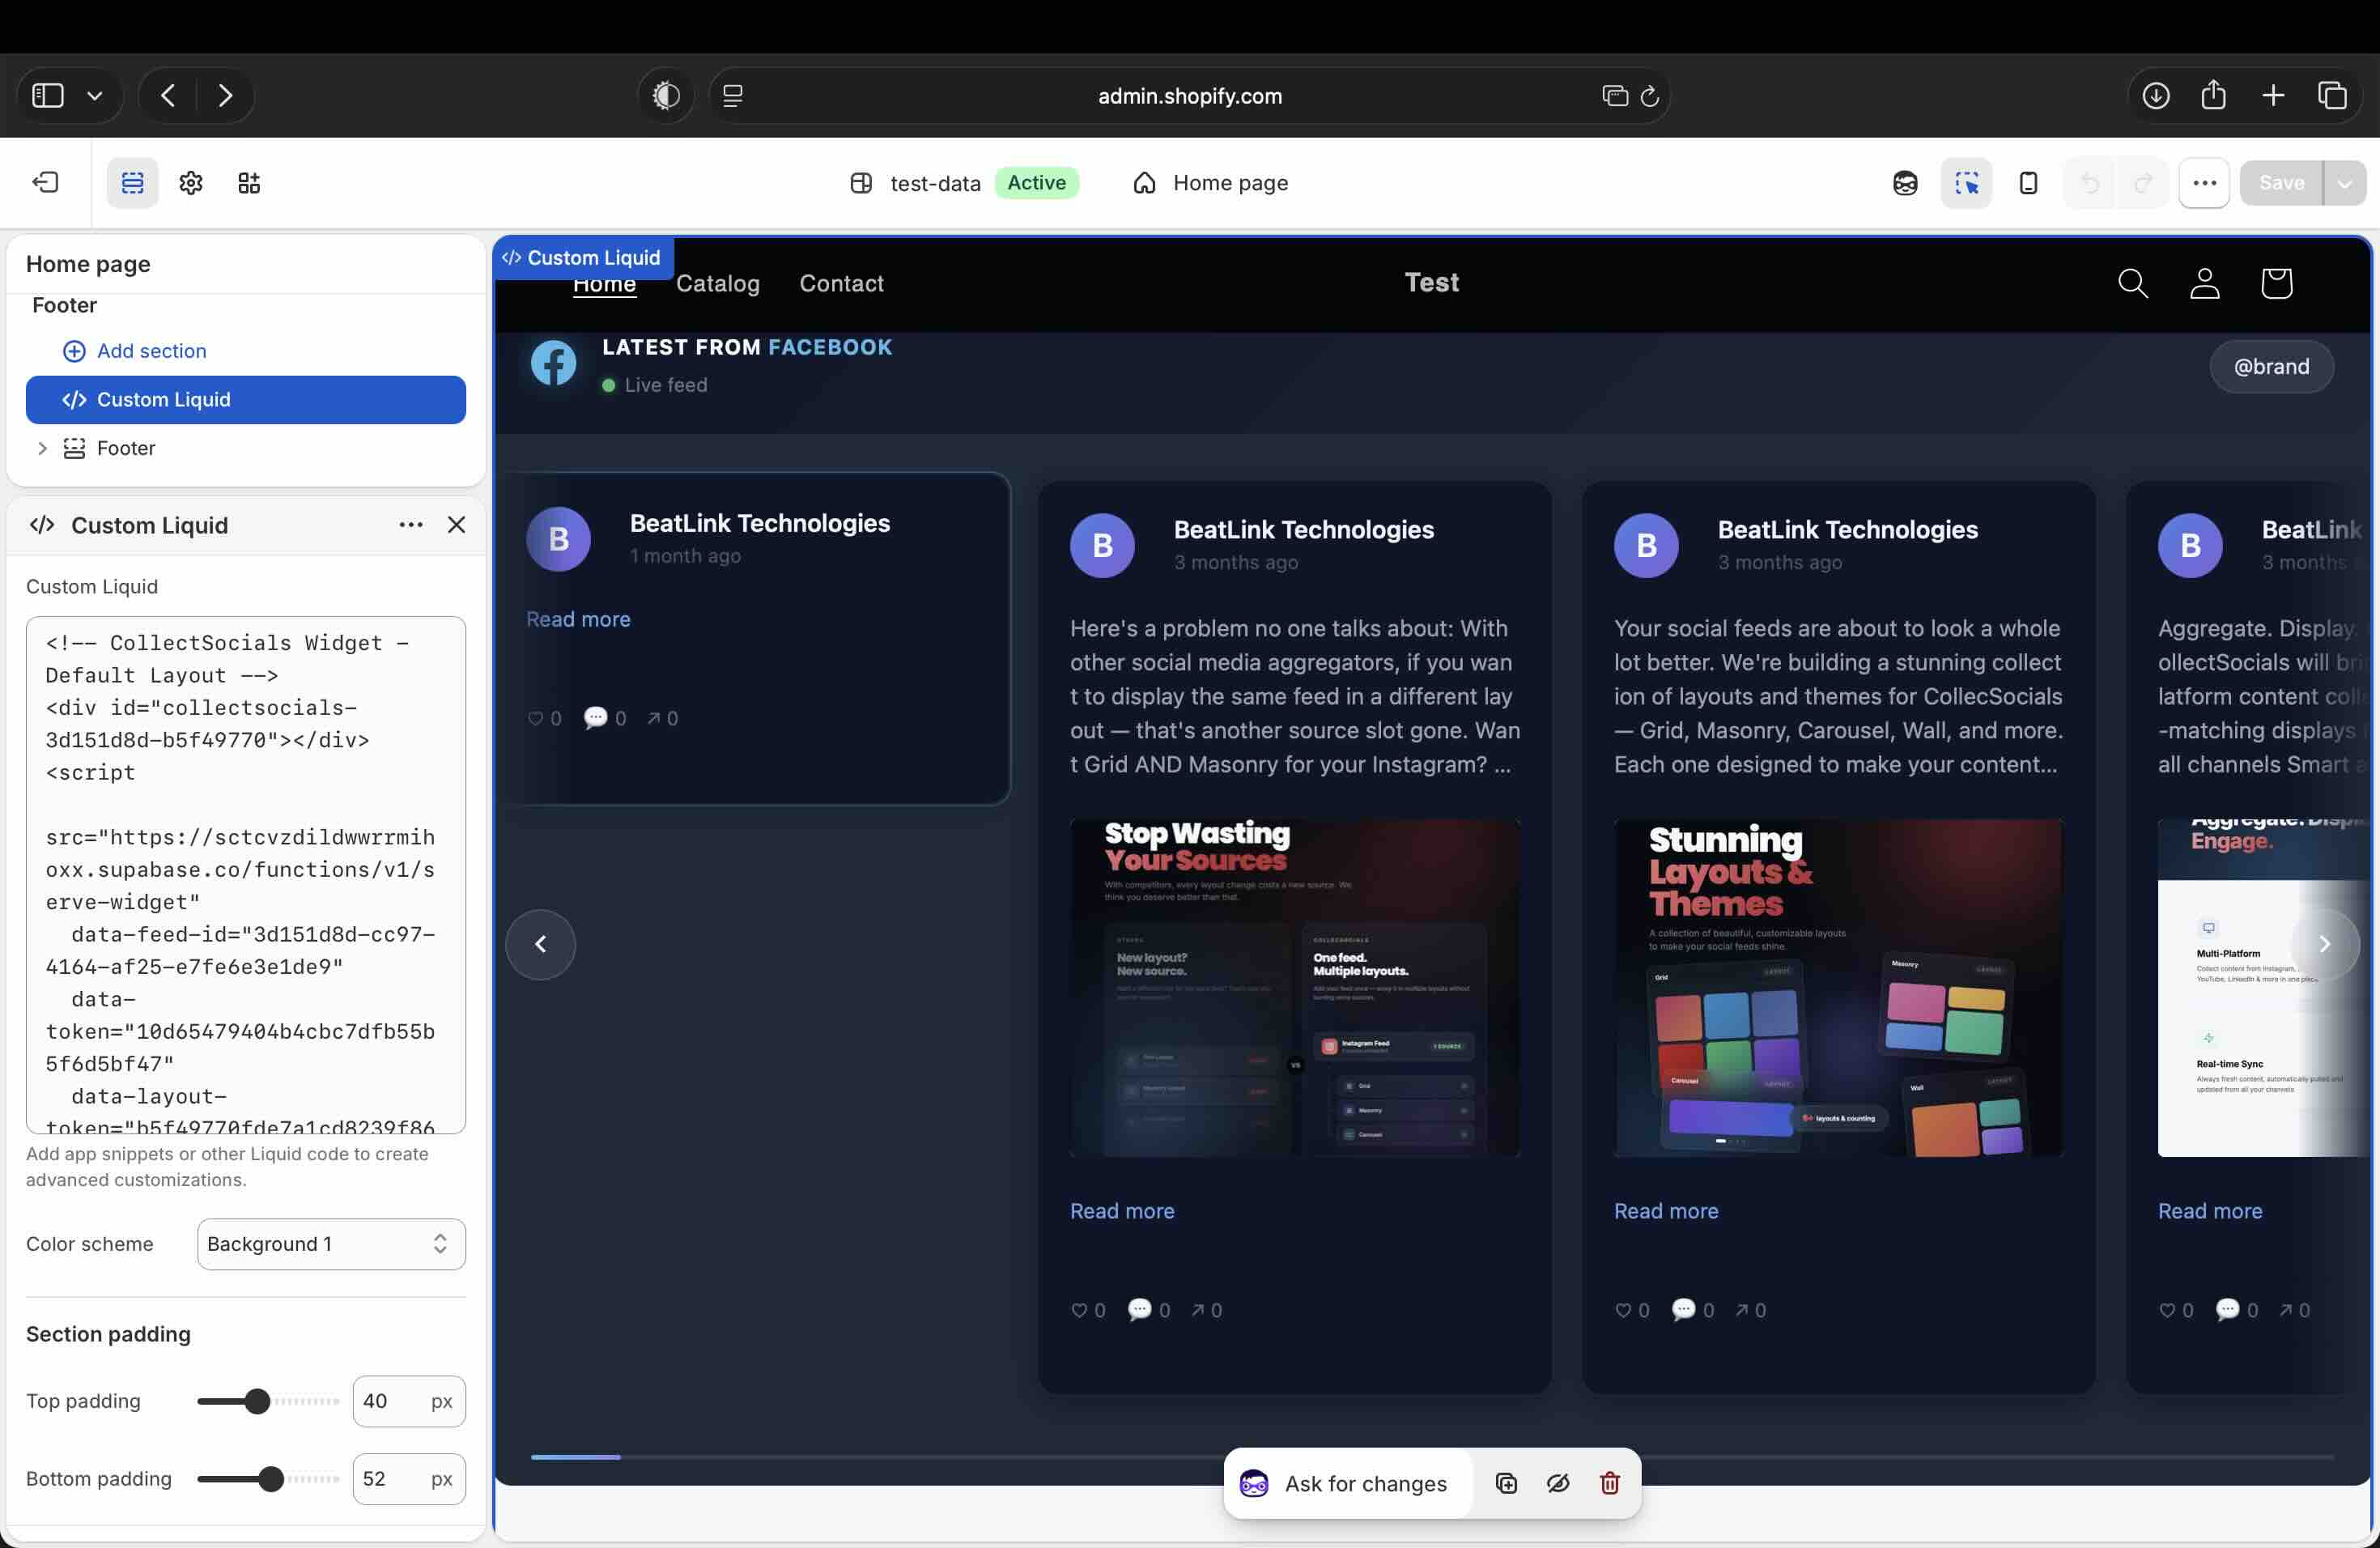Click the @brand pill button
Image resolution: width=2380 pixels, height=1548 pixels.
coord(2271,367)
